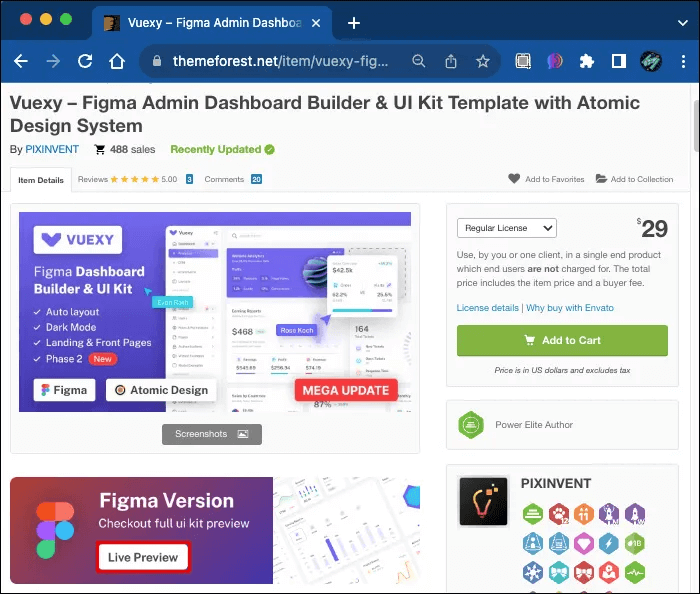Open the extensions puzzle piece menu
The width and height of the screenshot is (700, 594).
point(587,61)
